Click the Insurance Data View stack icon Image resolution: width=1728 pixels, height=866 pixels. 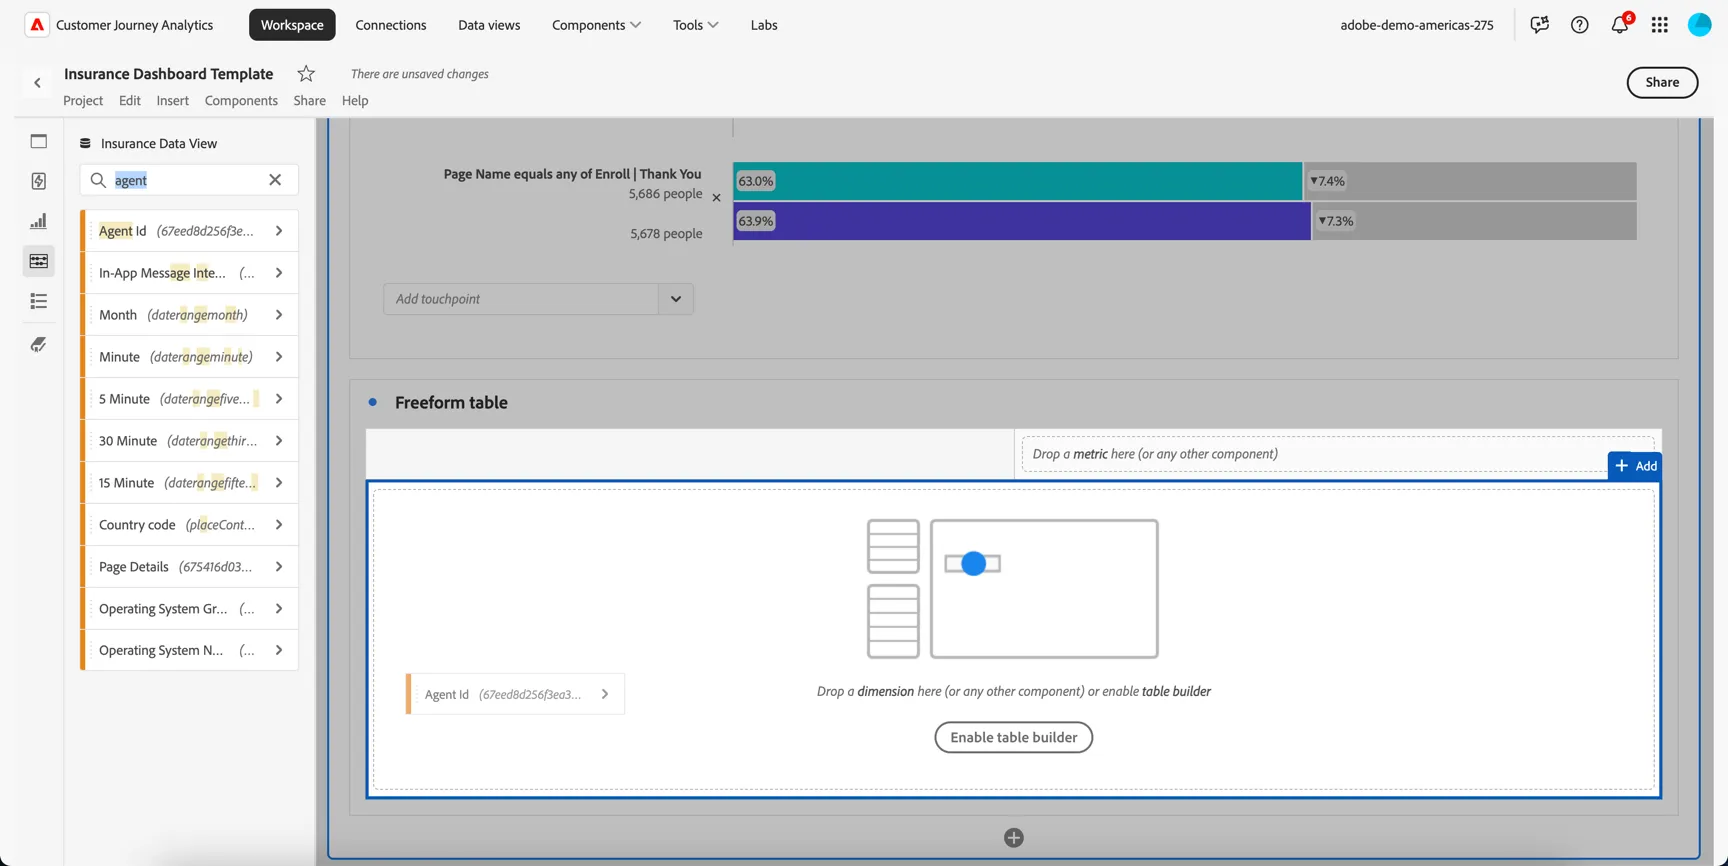(x=85, y=143)
